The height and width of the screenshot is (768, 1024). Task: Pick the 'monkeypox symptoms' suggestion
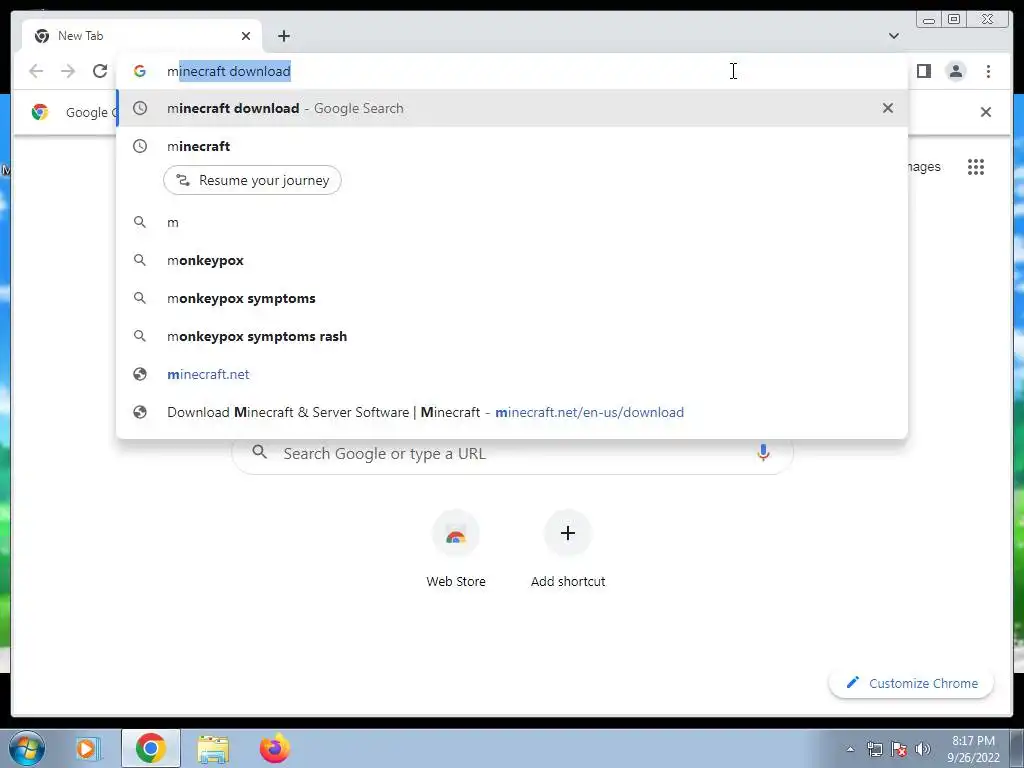pyautogui.click(x=512, y=298)
